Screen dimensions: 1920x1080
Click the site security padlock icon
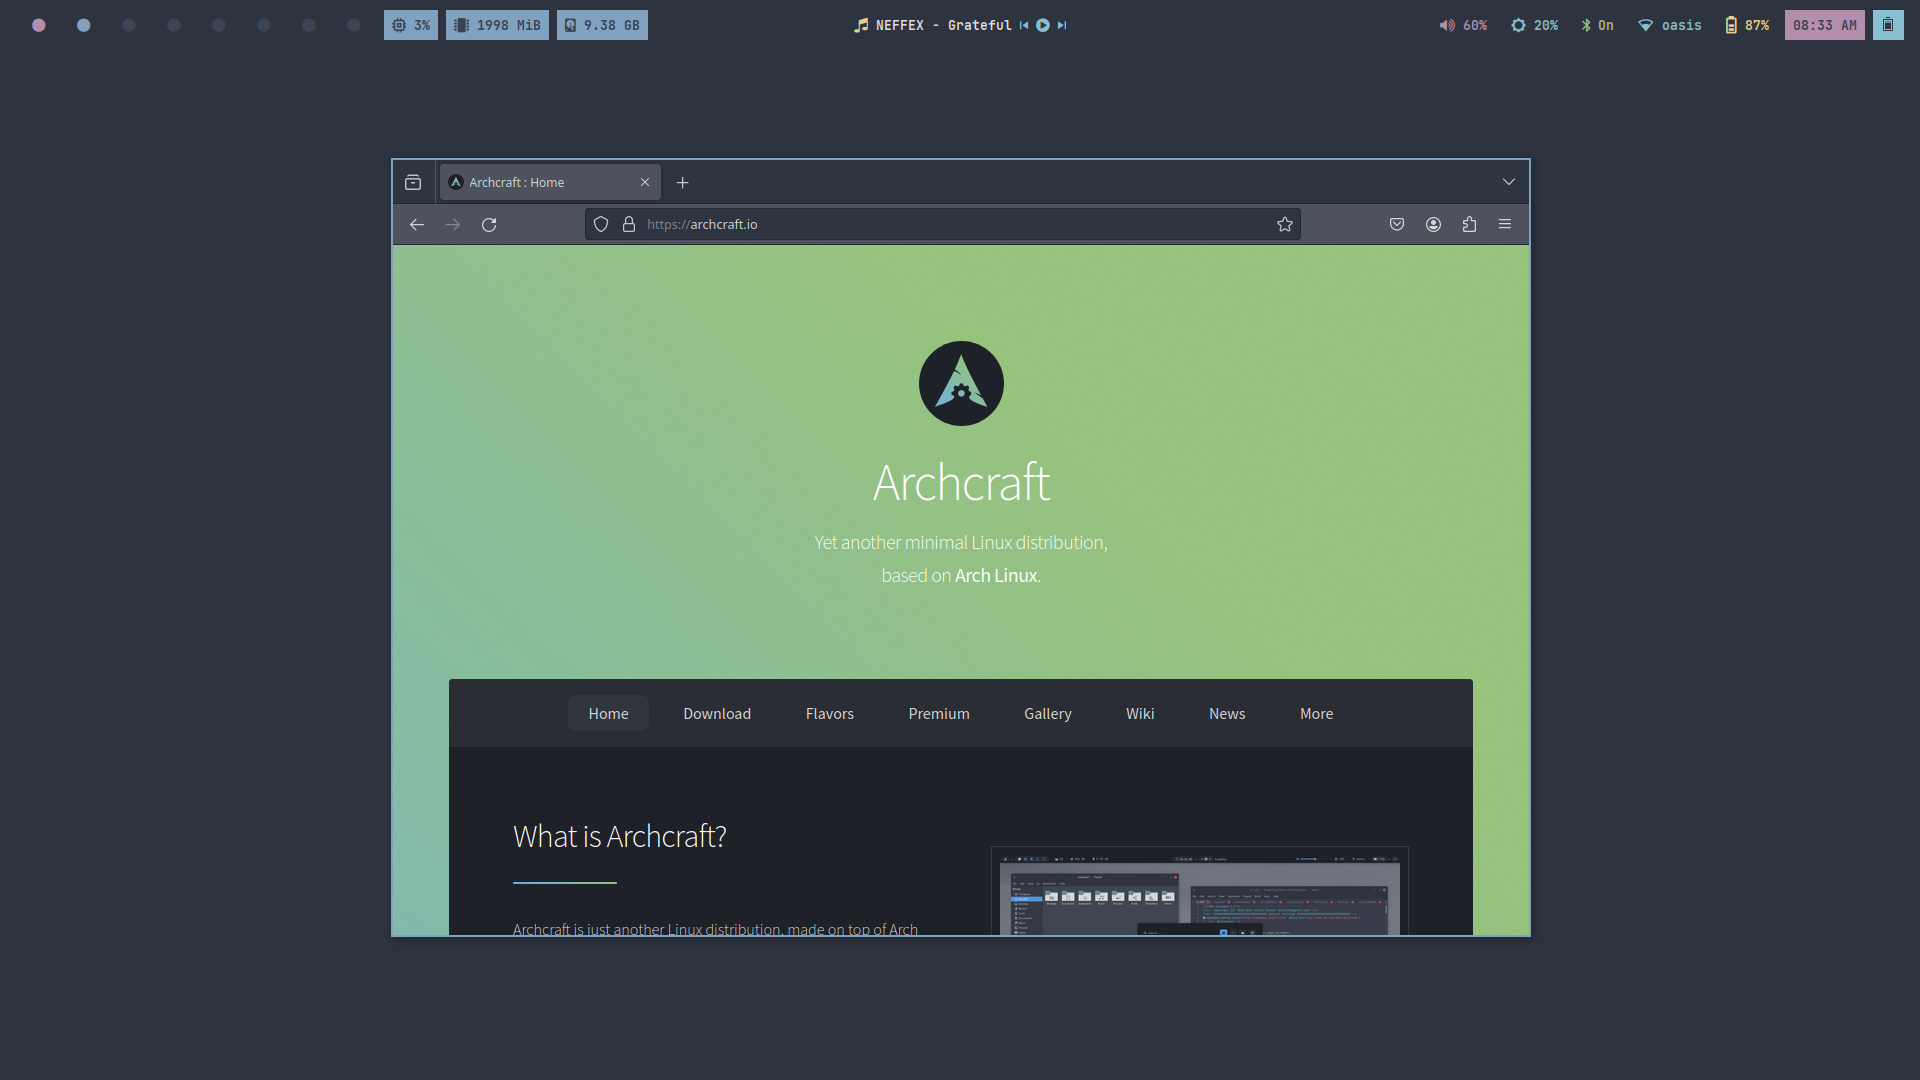pyautogui.click(x=629, y=225)
